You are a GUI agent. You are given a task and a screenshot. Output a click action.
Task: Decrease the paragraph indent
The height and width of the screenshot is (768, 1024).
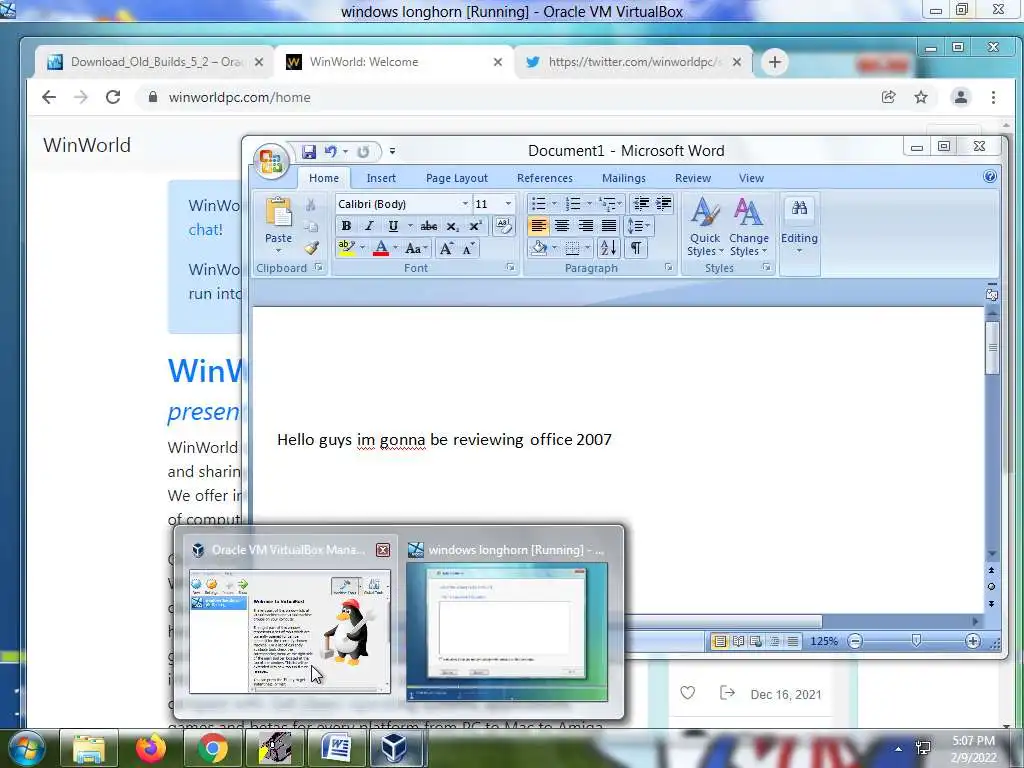pos(641,204)
